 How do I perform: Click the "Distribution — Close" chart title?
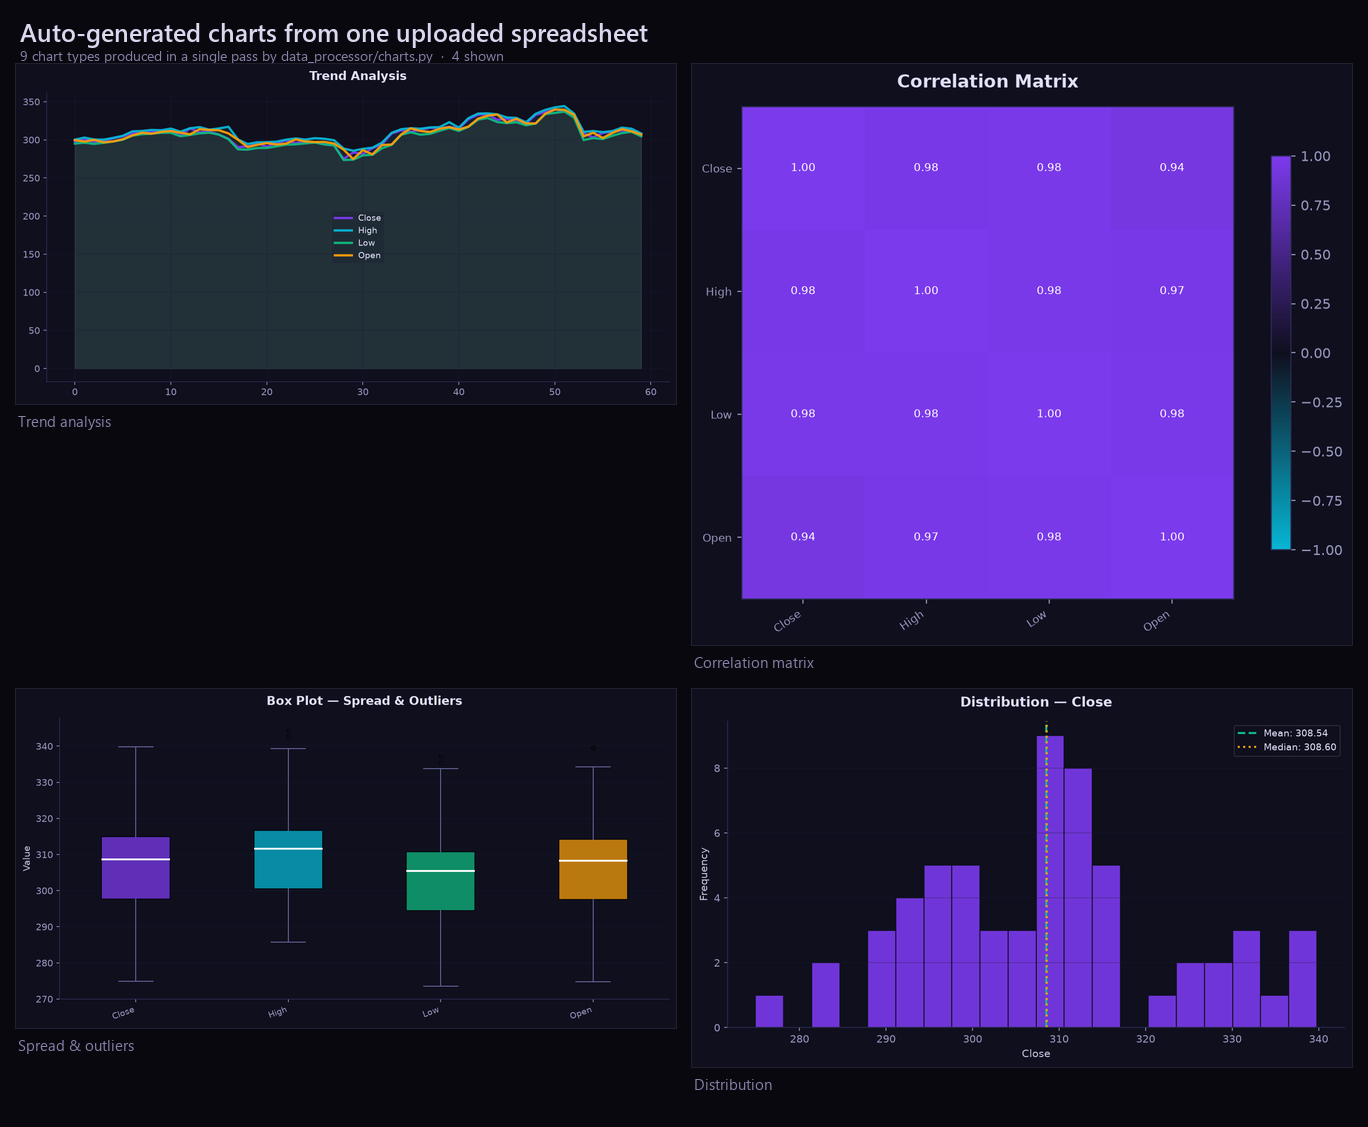(x=1036, y=702)
